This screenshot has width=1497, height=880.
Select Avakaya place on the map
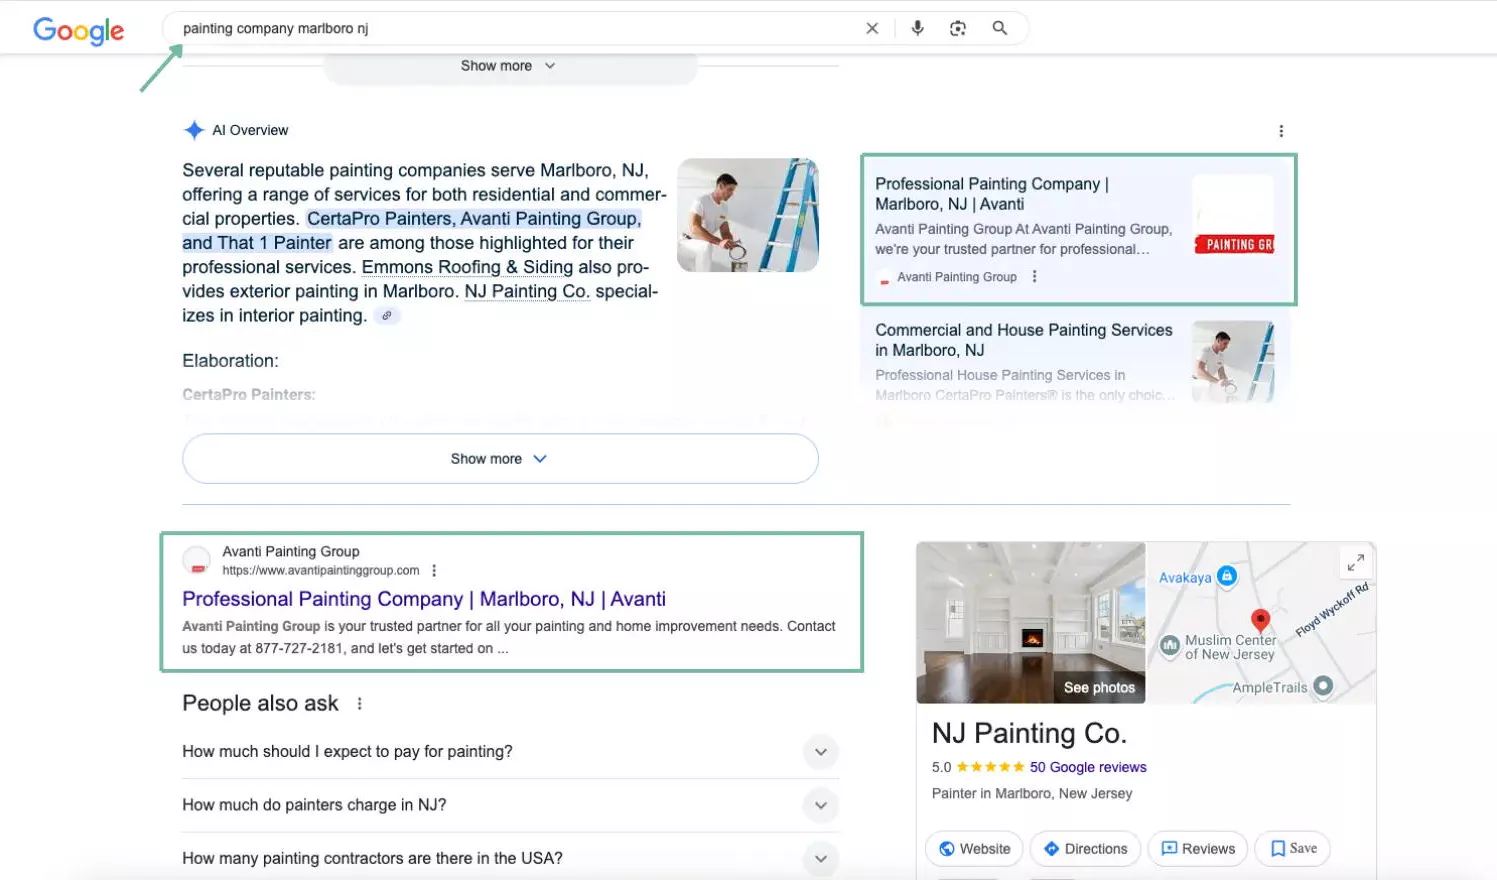(x=1198, y=577)
